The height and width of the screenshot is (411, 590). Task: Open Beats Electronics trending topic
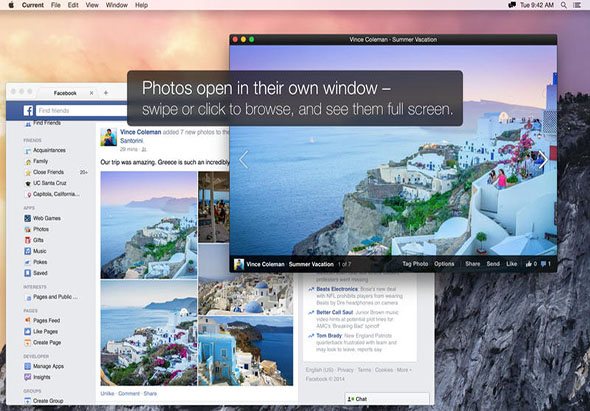pos(337,289)
